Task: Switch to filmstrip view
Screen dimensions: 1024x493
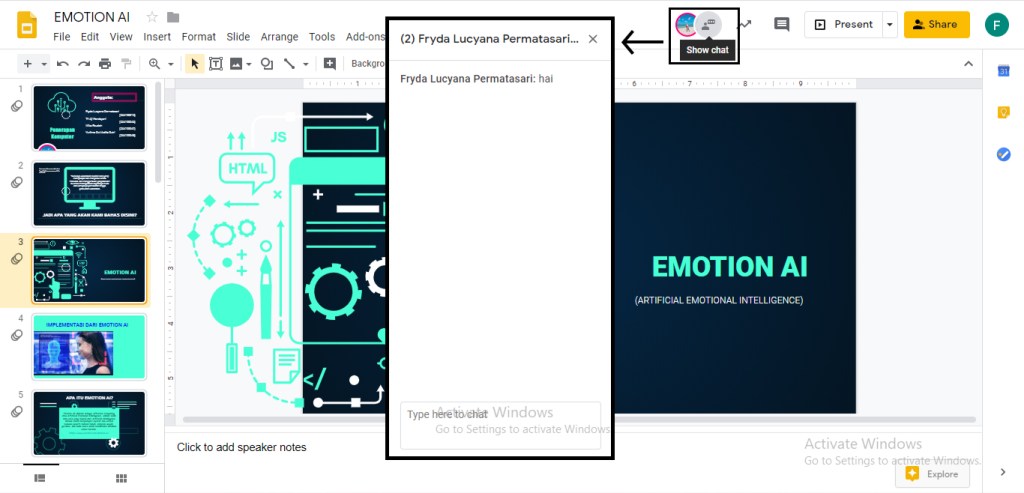Action: [40, 478]
